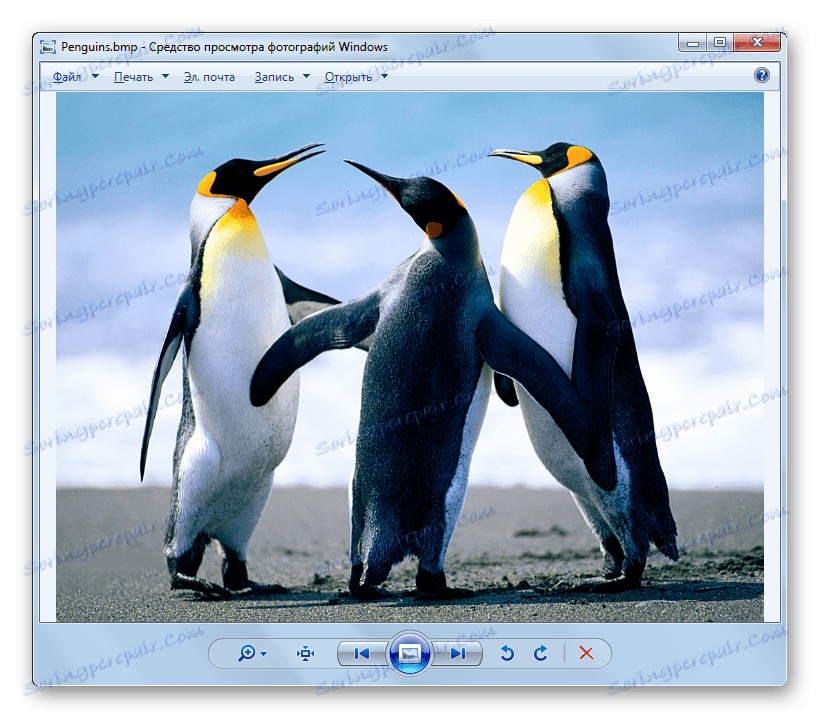Open the Печать menu
Viewport: 820px width, 719px height.
coord(133,77)
